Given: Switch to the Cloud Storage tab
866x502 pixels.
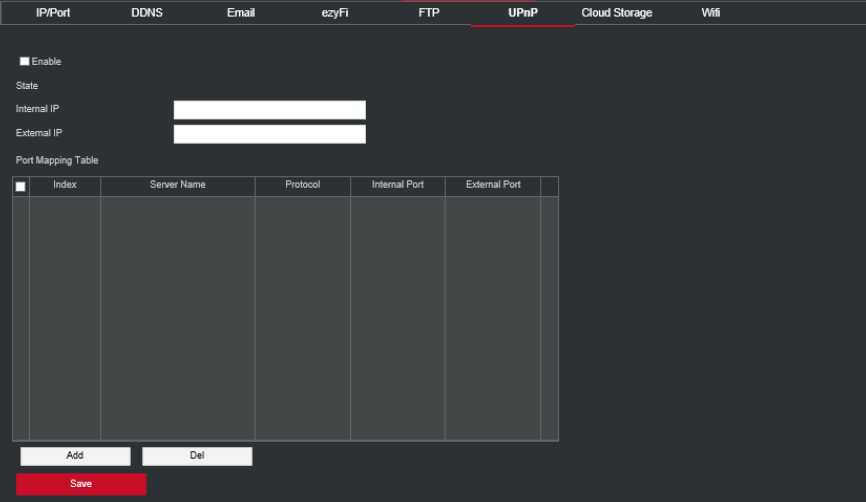Looking at the screenshot, I should coord(617,13).
